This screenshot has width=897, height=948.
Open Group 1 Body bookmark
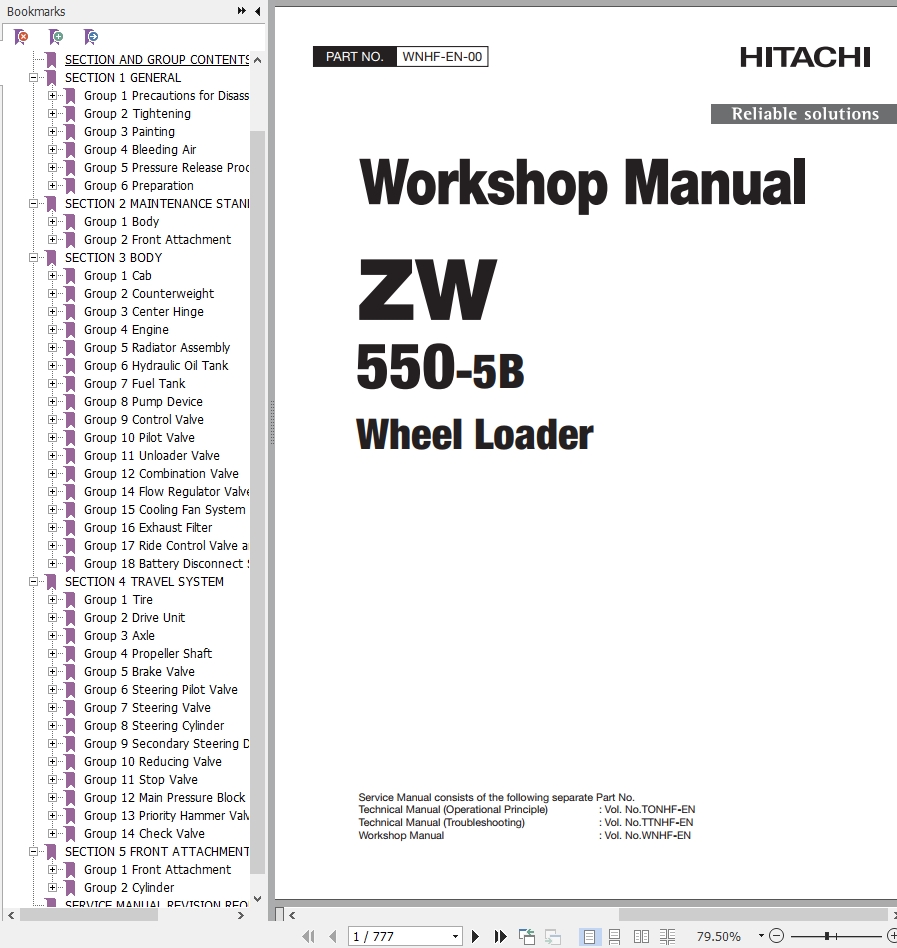[121, 222]
